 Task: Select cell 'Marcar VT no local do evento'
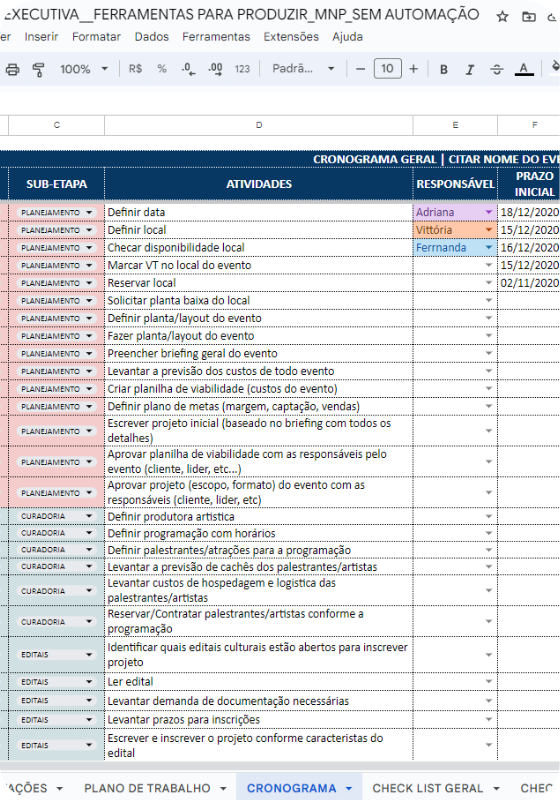[259, 265]
